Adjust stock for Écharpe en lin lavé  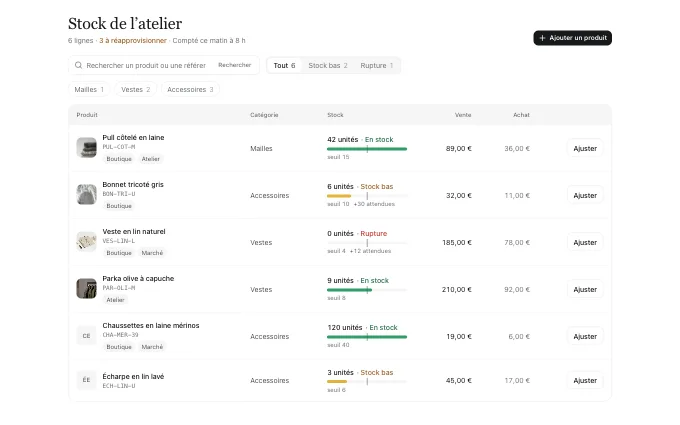click(585, 380)
